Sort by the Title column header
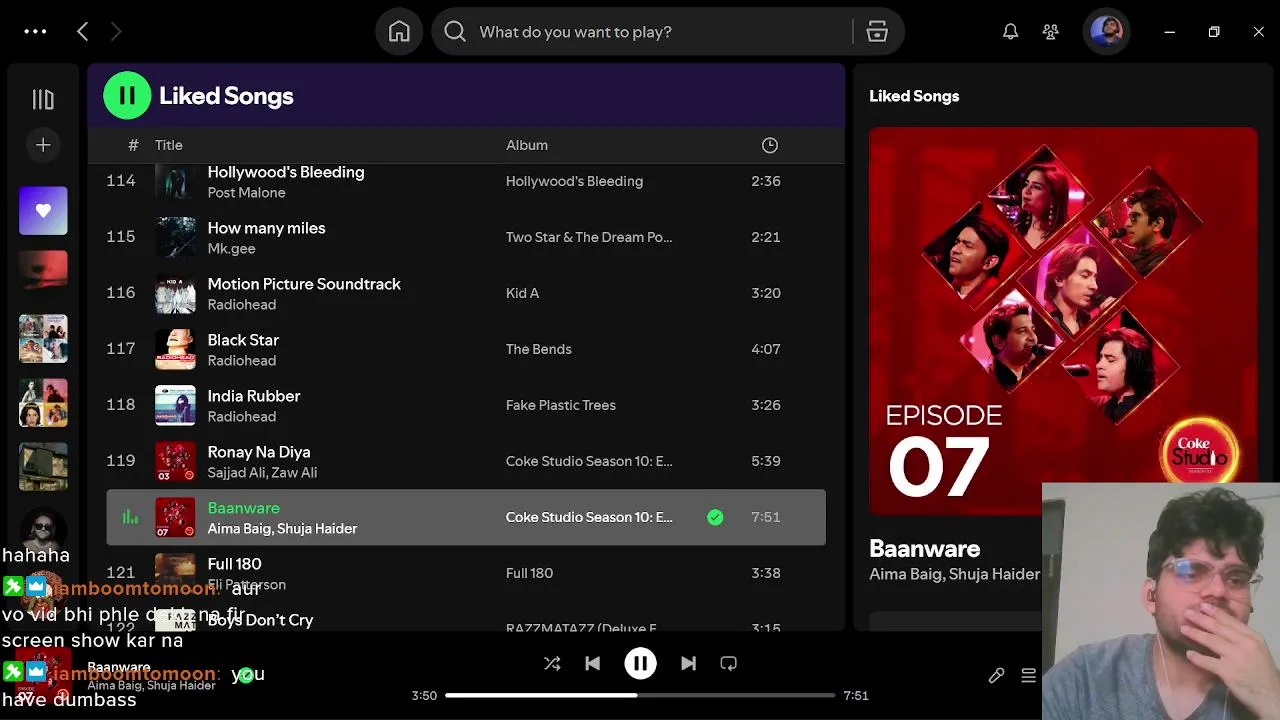Screen dimensions: 1280x720 169,145
